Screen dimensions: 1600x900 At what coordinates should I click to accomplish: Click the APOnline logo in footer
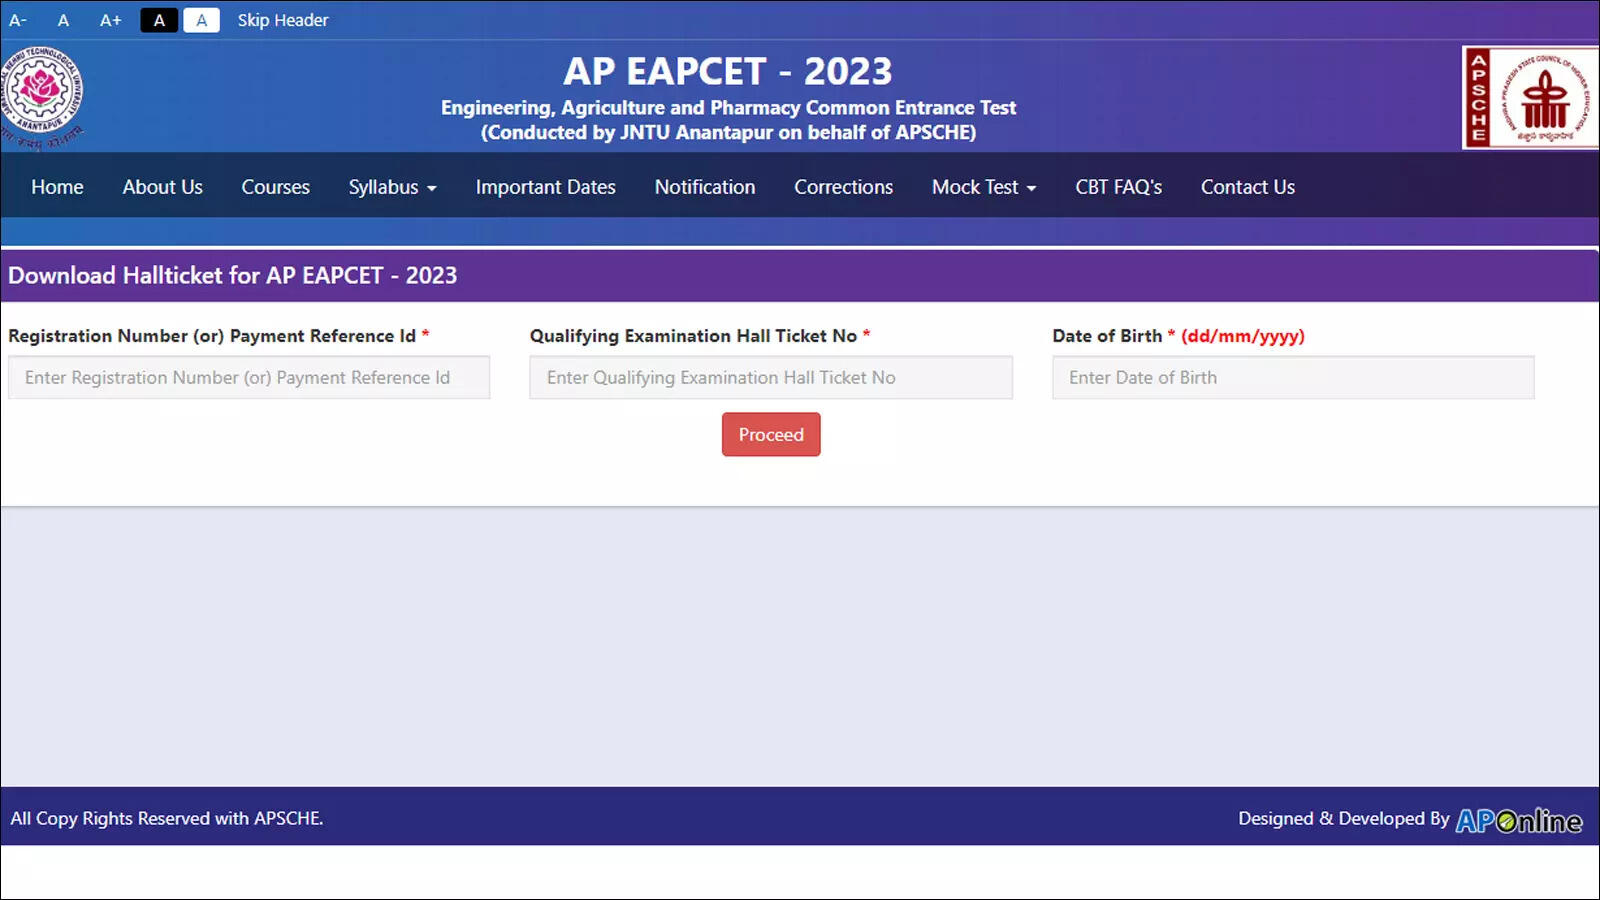point(1519,820)
